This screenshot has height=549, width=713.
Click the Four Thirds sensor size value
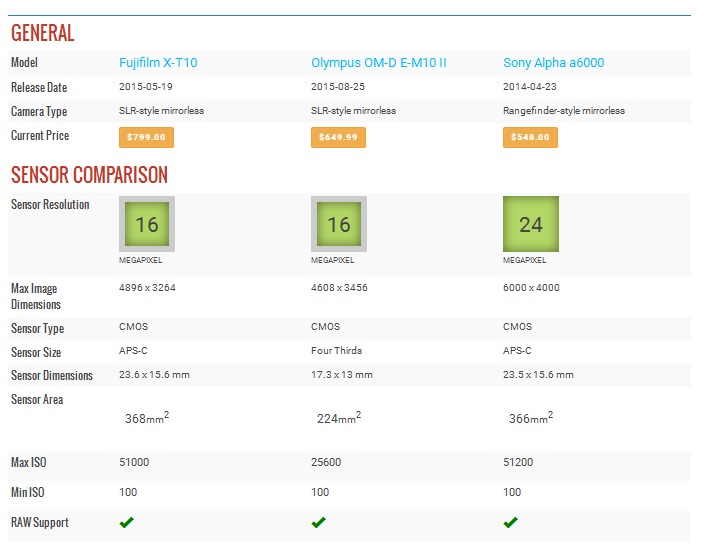(336, 351)
